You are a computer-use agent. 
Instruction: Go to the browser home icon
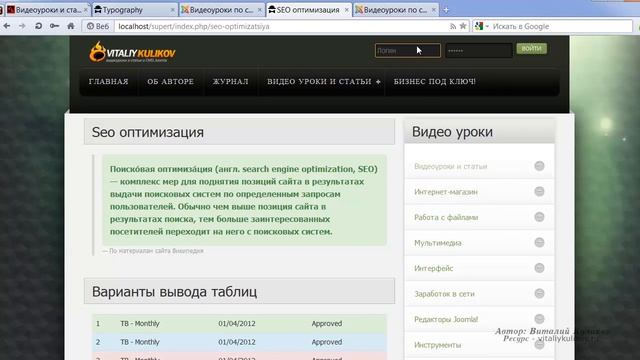[71, 26]
